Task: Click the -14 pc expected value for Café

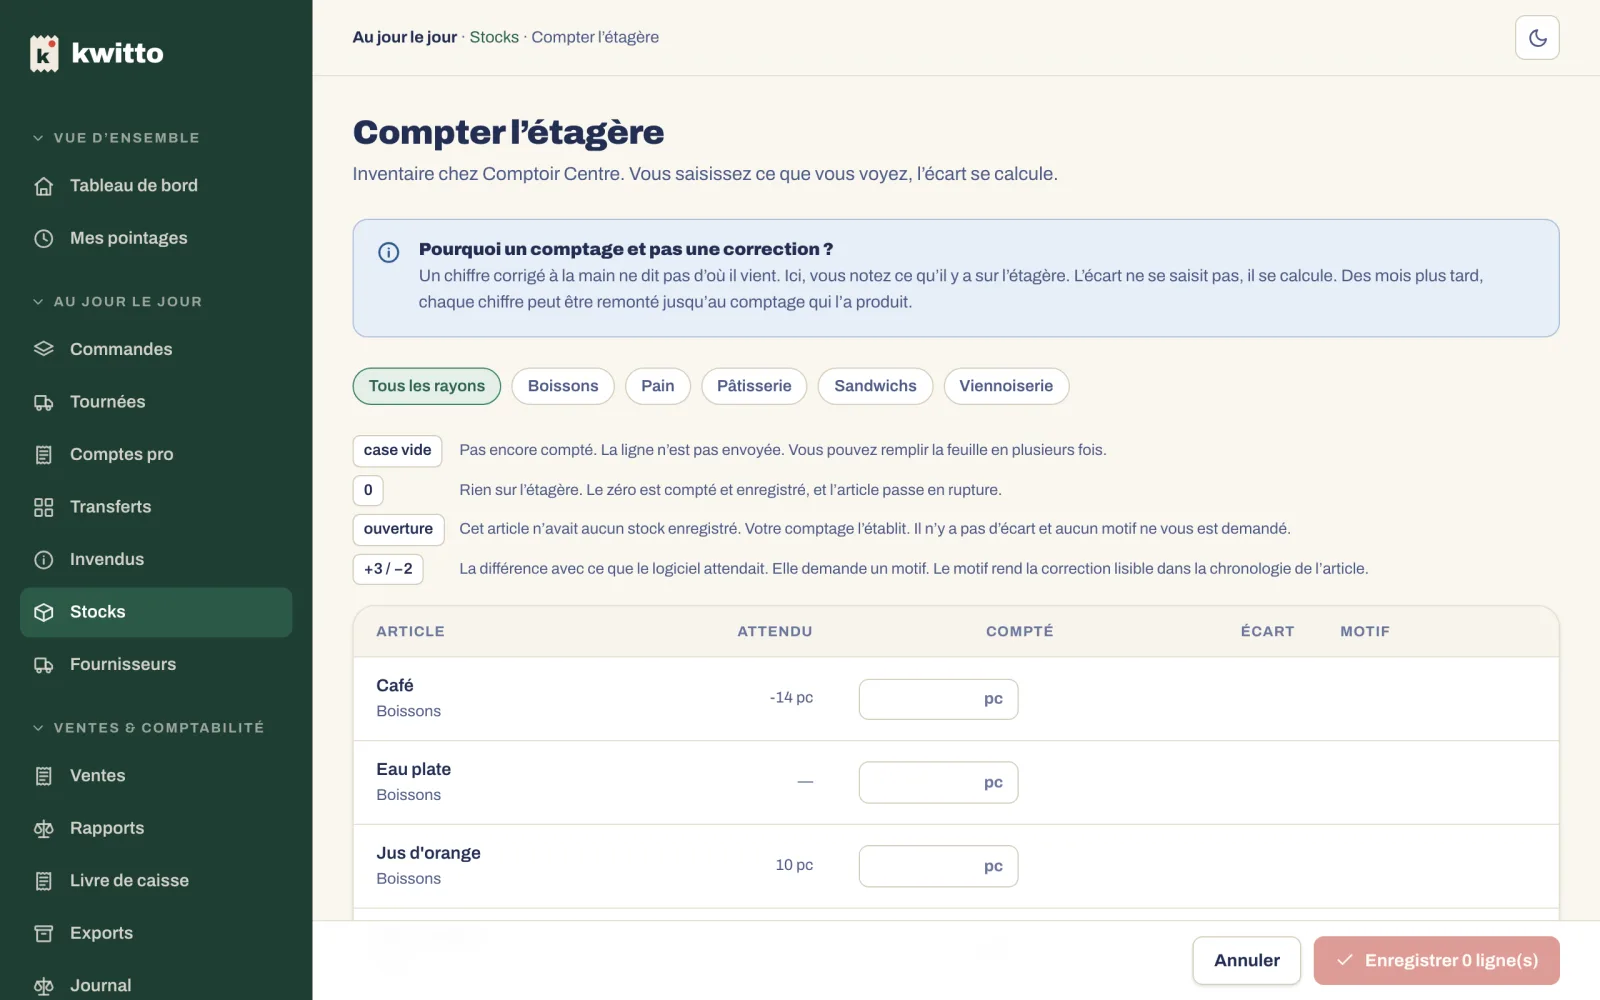Action: coord(791,697)
